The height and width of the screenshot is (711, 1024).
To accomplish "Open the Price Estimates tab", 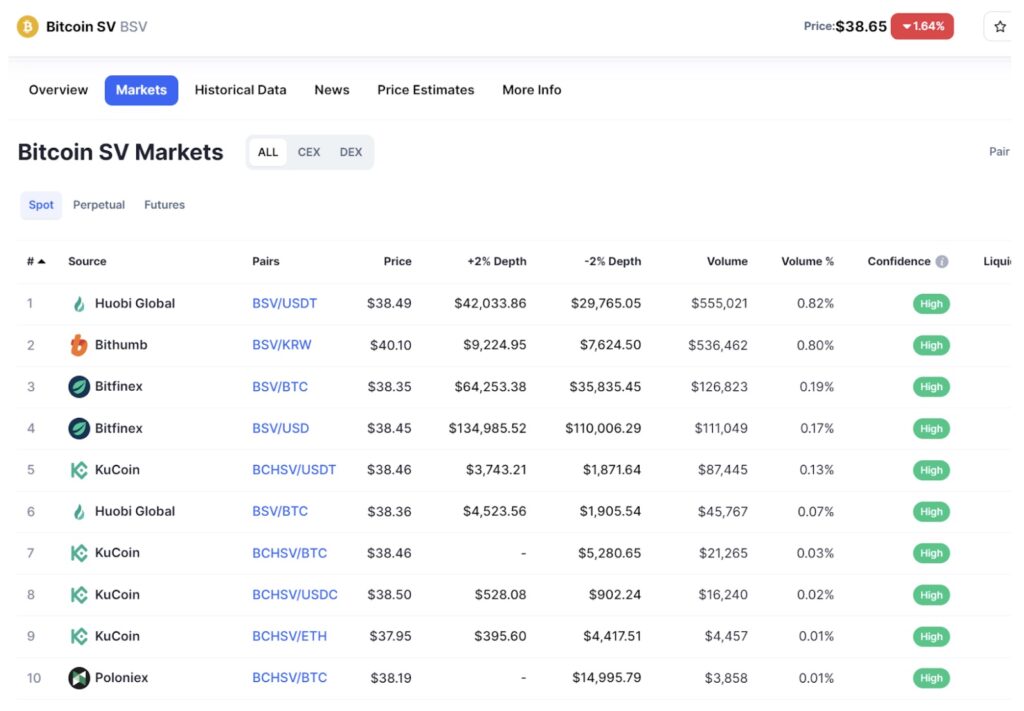I will pyautogui.click(x=426, y=90).
